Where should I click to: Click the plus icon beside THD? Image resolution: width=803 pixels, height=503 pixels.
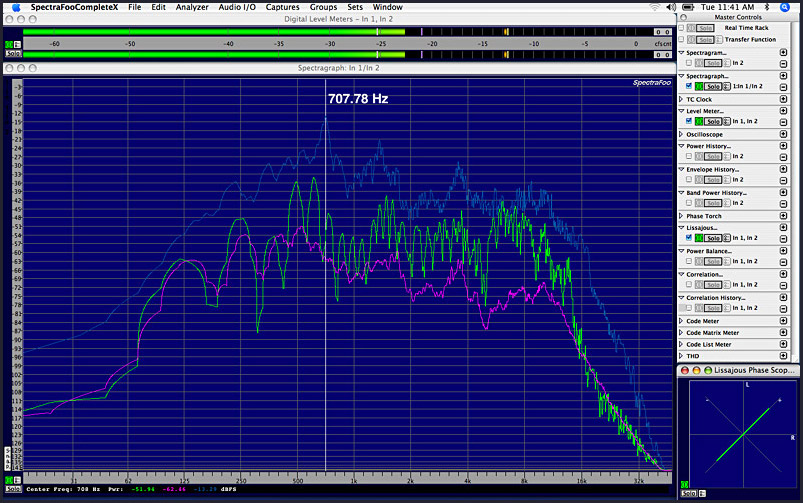[x=783, y=355]
